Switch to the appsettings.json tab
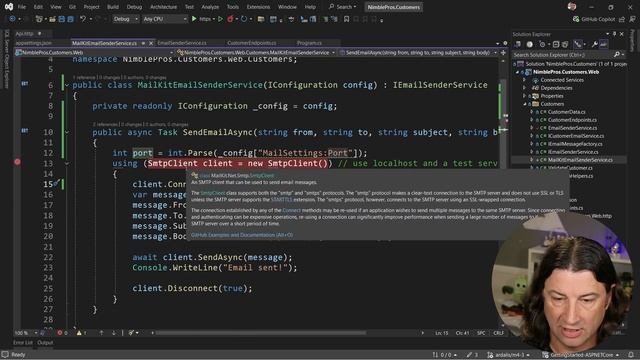Screen dimensions: 640x360 (33, 43)
